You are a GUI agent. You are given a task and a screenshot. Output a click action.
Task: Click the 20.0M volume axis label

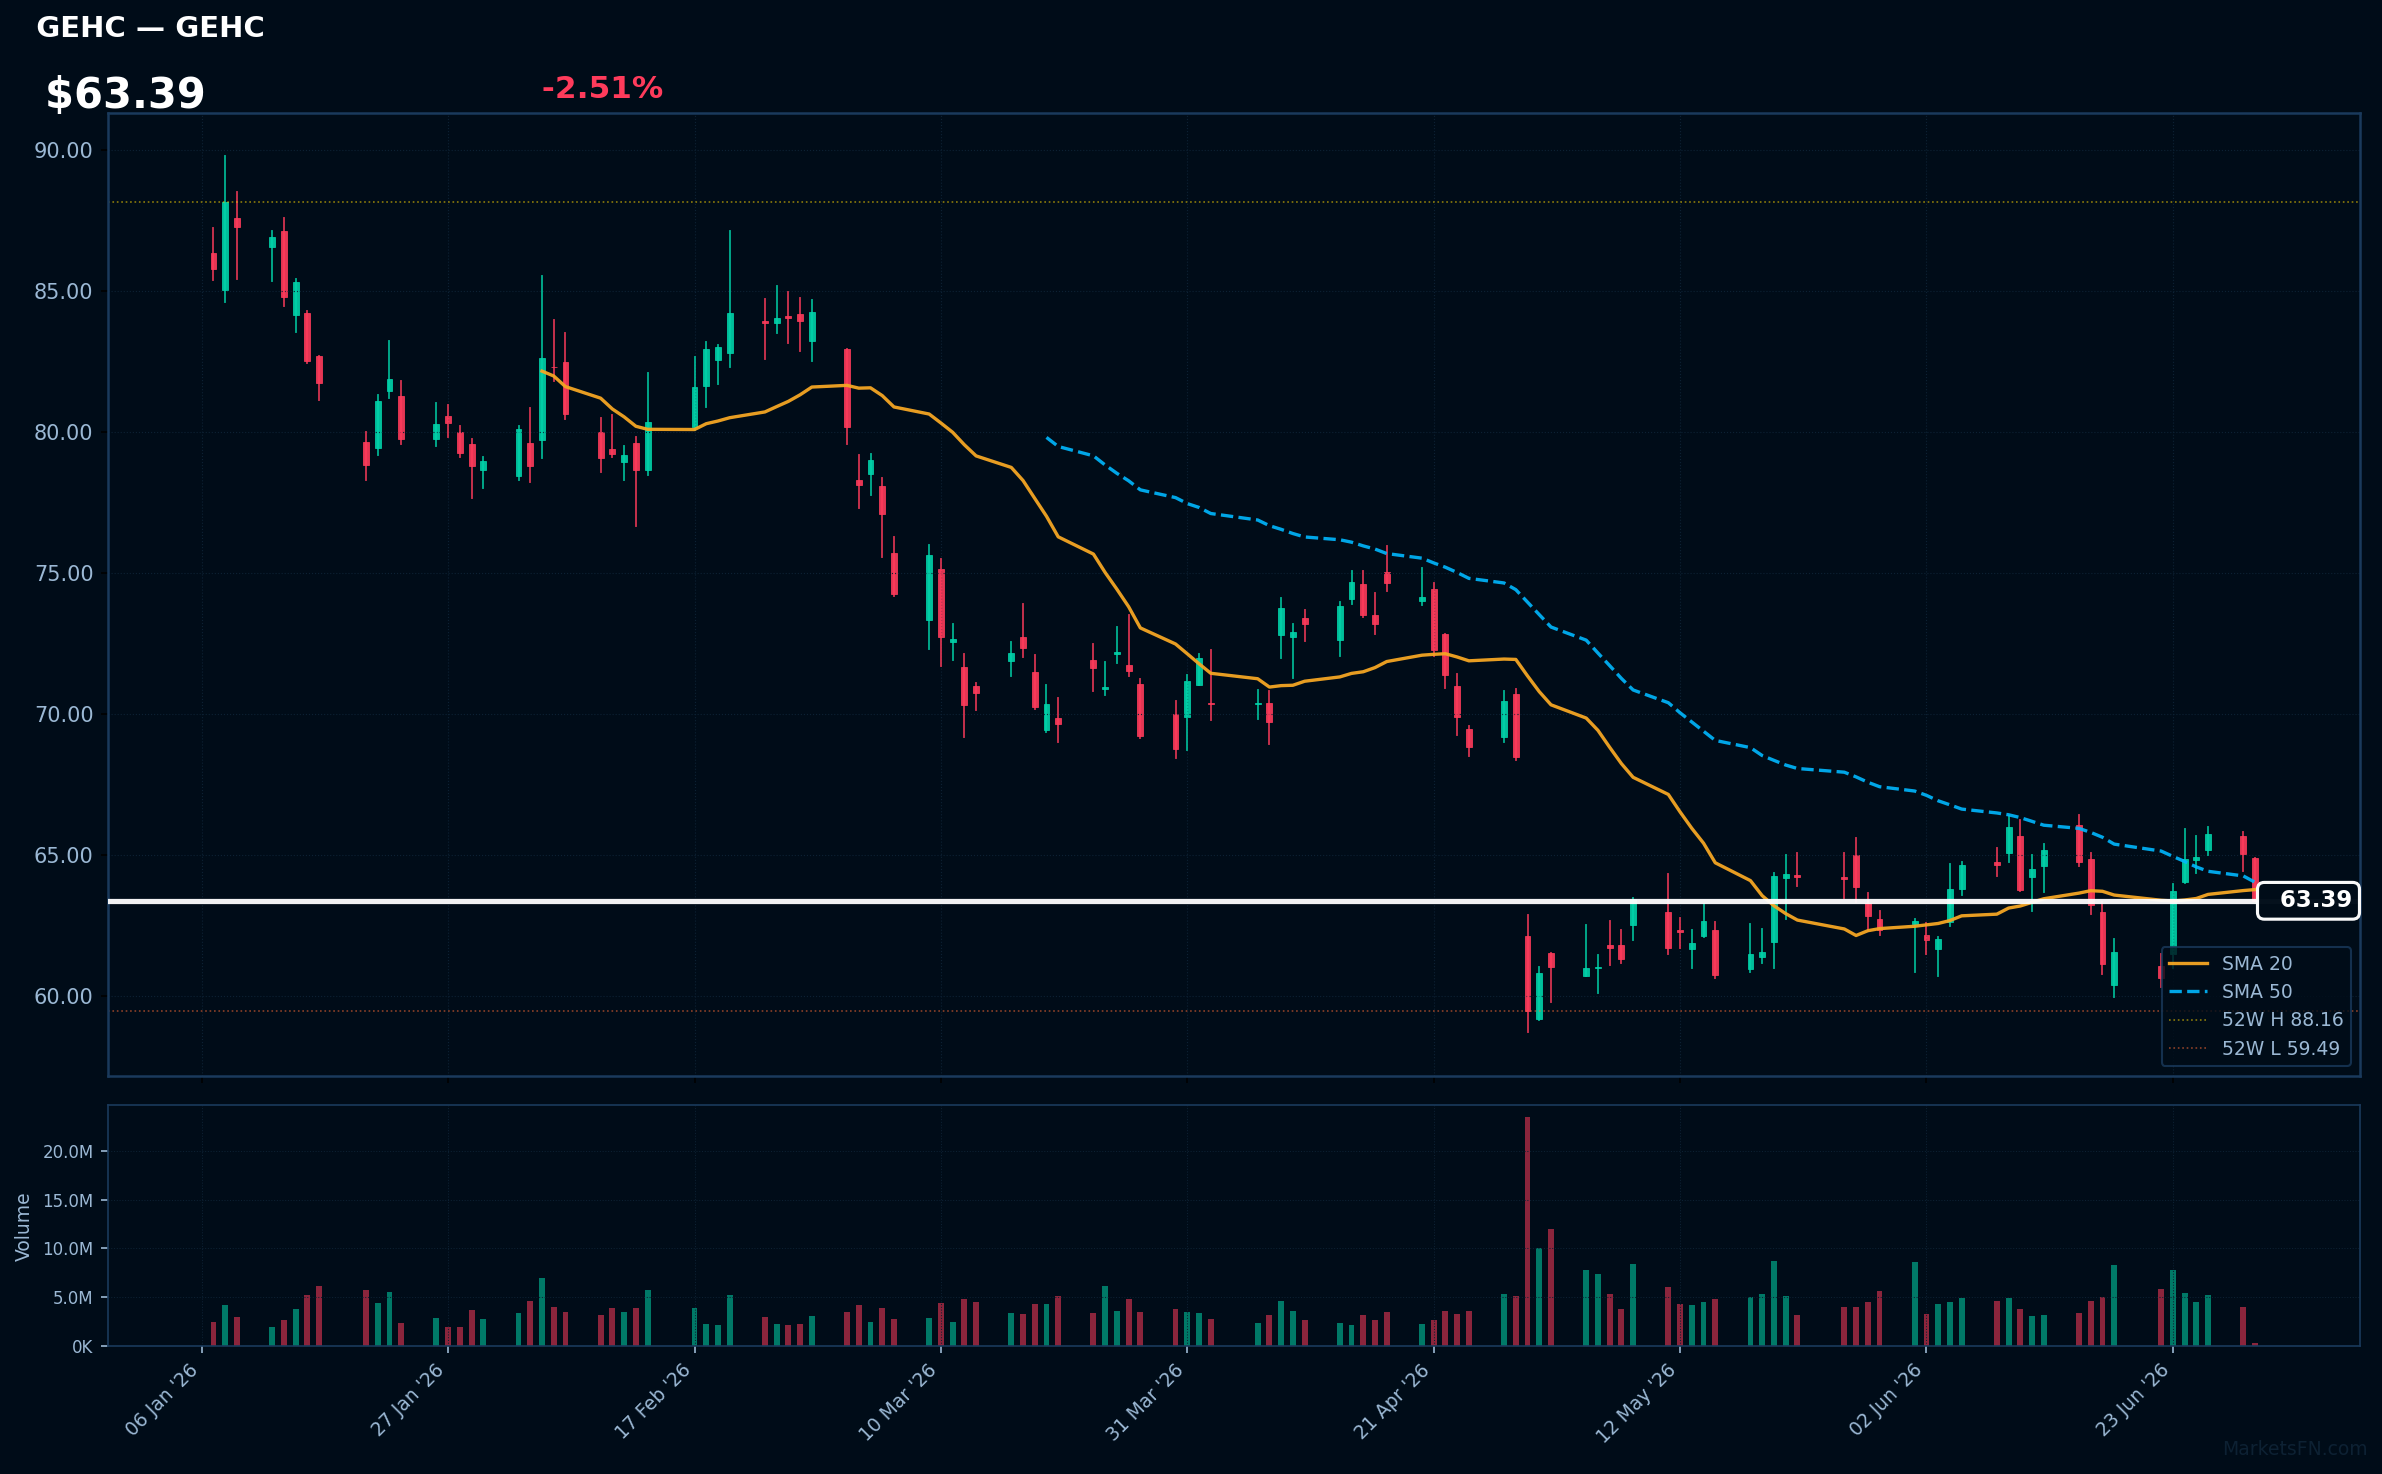(x=68, y=1152)
